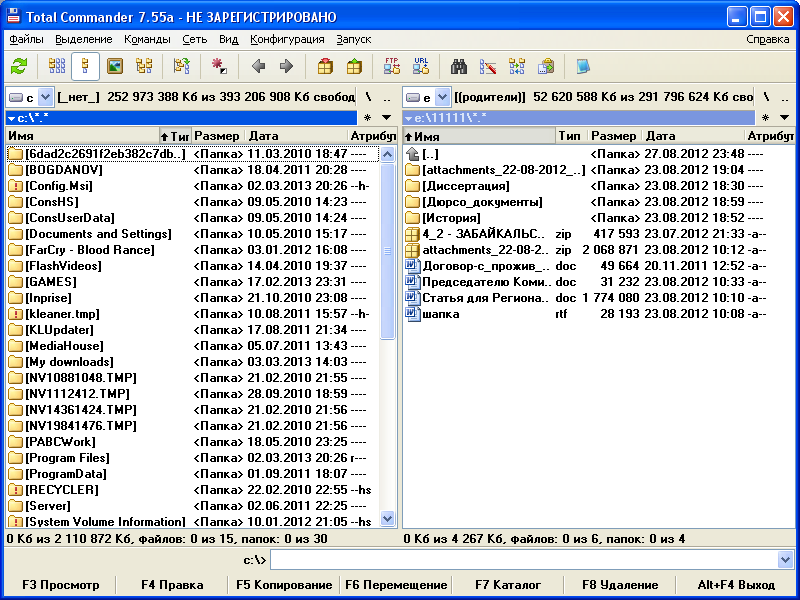This screenshot has height=600, width=800.
Task: Click the RECYCLER folder icon
Action: pos(16,490)
